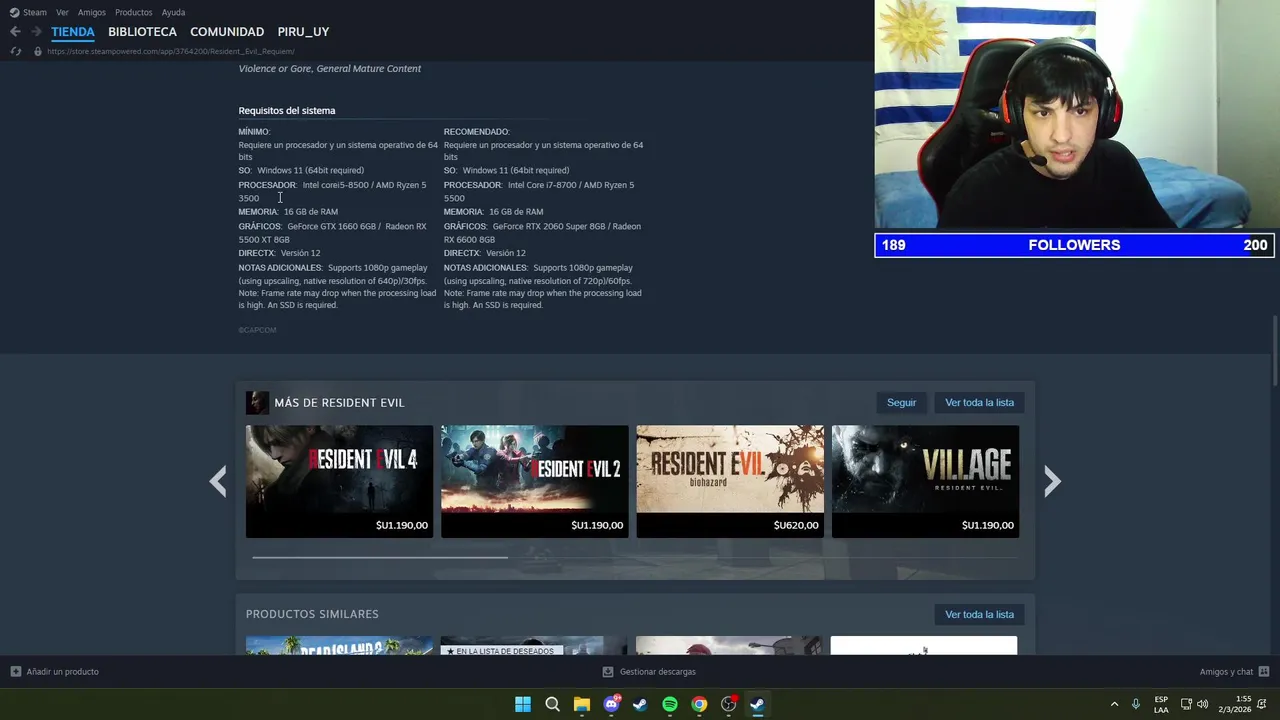
Task: Click Ver toda la lista for Productos similares
Action: pyautogui.click(x=979, y=614)
